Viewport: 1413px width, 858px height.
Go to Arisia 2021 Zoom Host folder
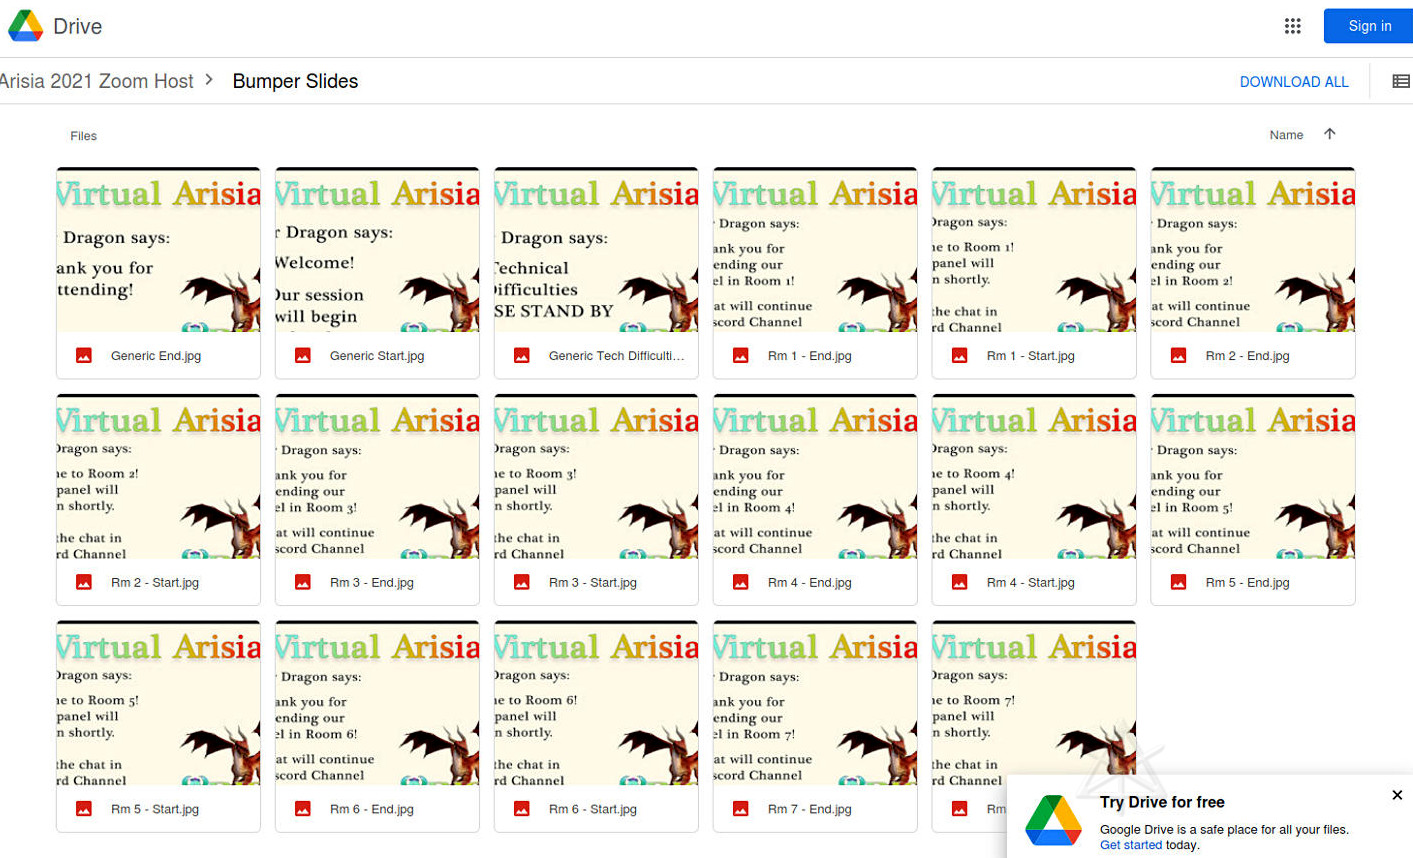97,81
